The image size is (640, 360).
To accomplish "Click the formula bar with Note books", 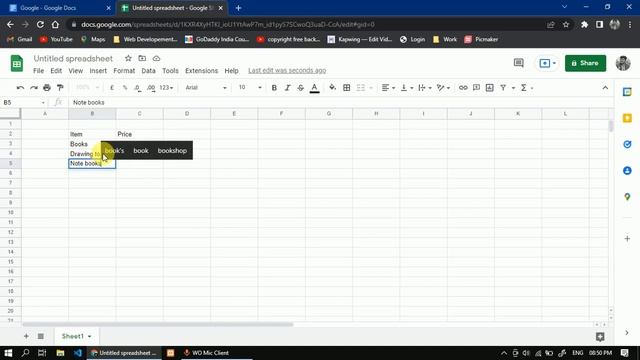I will 339,102.
